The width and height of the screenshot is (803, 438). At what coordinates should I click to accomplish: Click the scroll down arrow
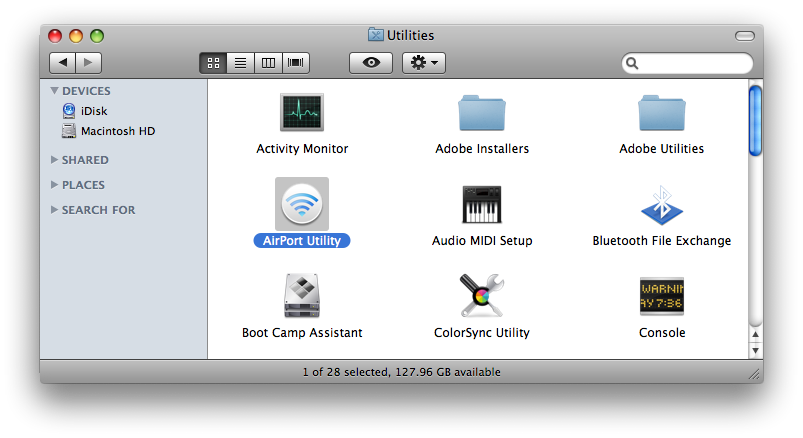coord(755,350)
